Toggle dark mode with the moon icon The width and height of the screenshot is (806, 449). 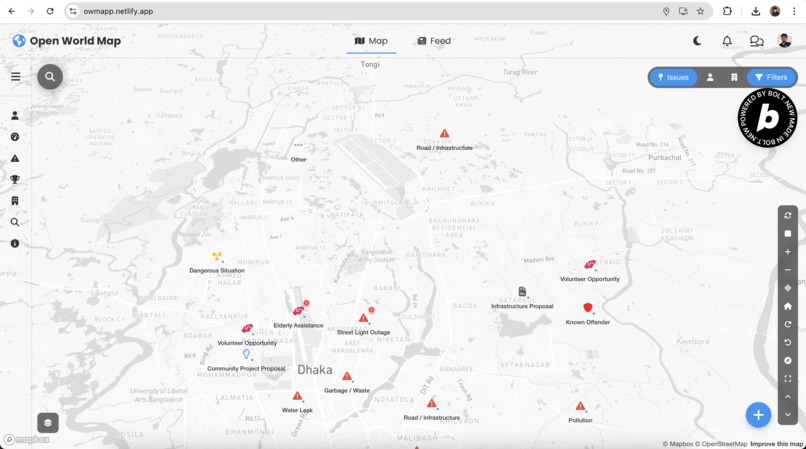click(x=697, y=41)
